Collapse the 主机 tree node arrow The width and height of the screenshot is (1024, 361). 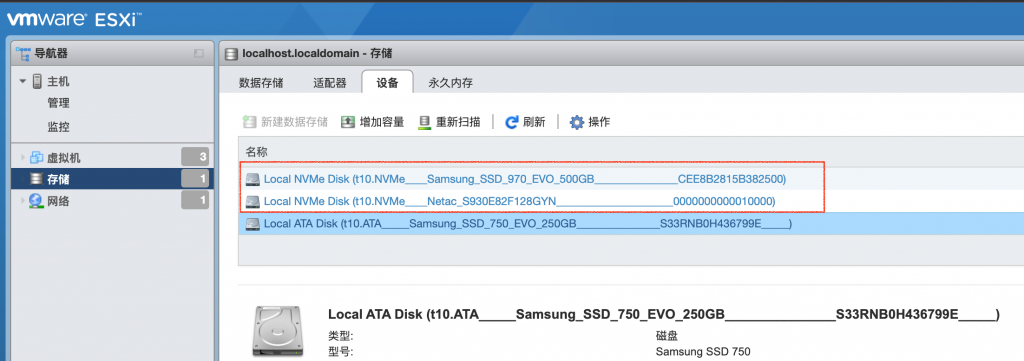[x=23, y=82]
